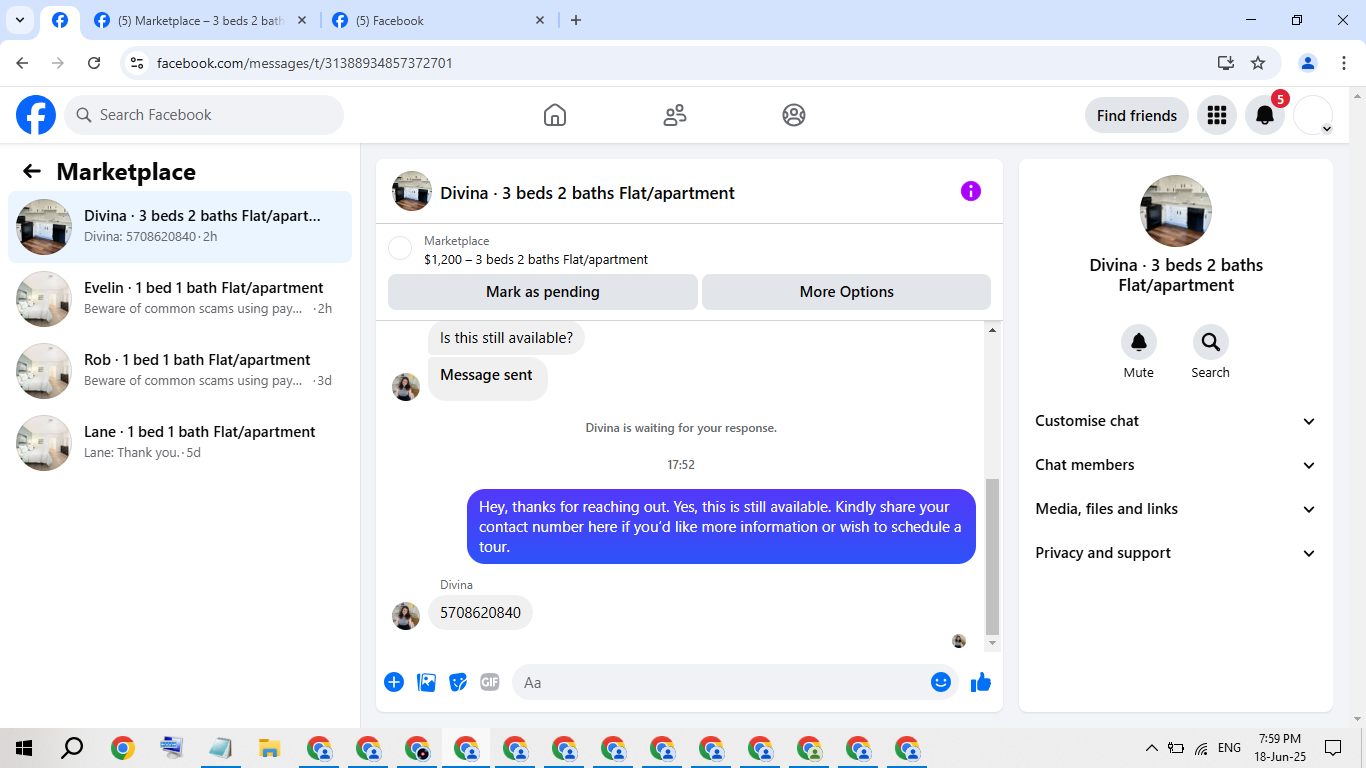Screen dimensions: 1366x768
Task: Click the install app icon in address bar
Action: (1226, 63)
